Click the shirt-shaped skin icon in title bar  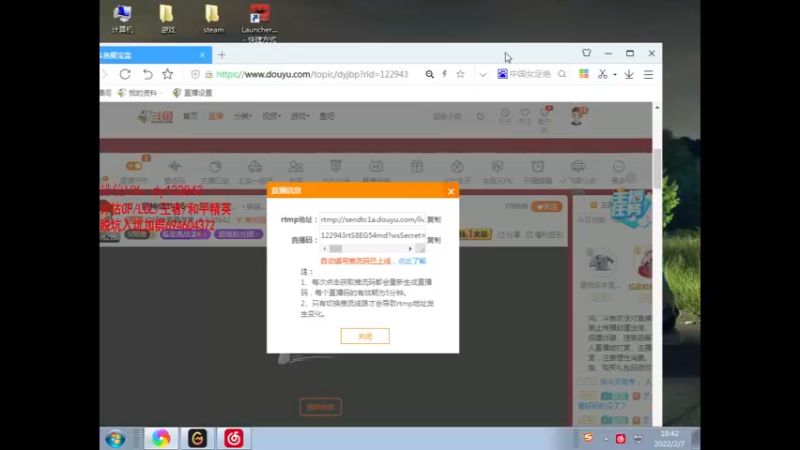point(586,53)
